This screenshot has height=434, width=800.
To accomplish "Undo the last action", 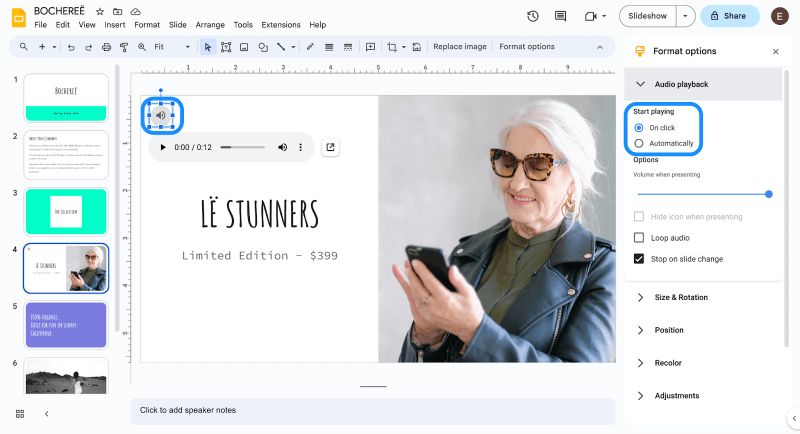I will [71, 47].
